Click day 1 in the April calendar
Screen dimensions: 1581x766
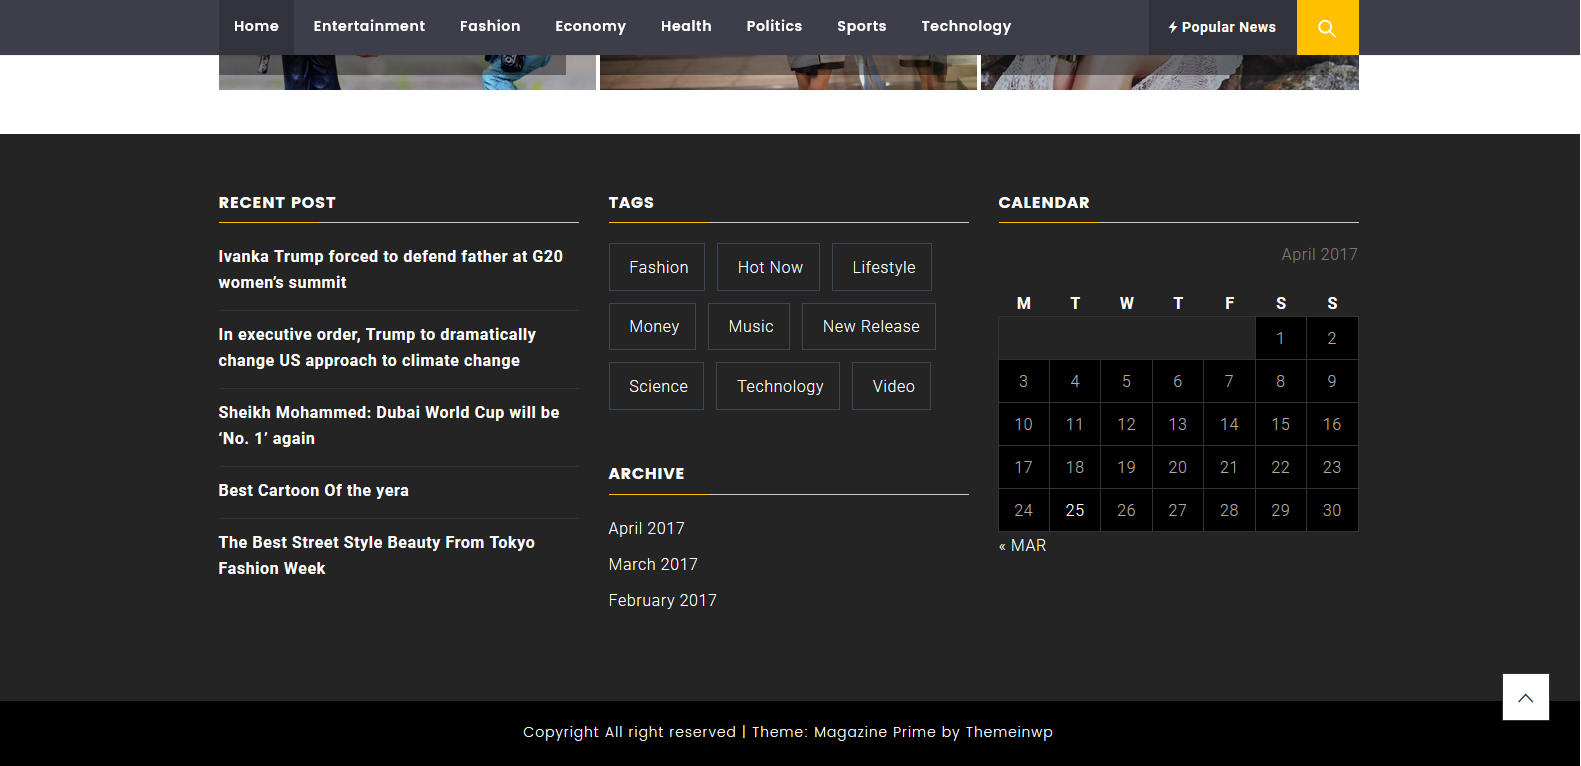tap(1280, 338)
